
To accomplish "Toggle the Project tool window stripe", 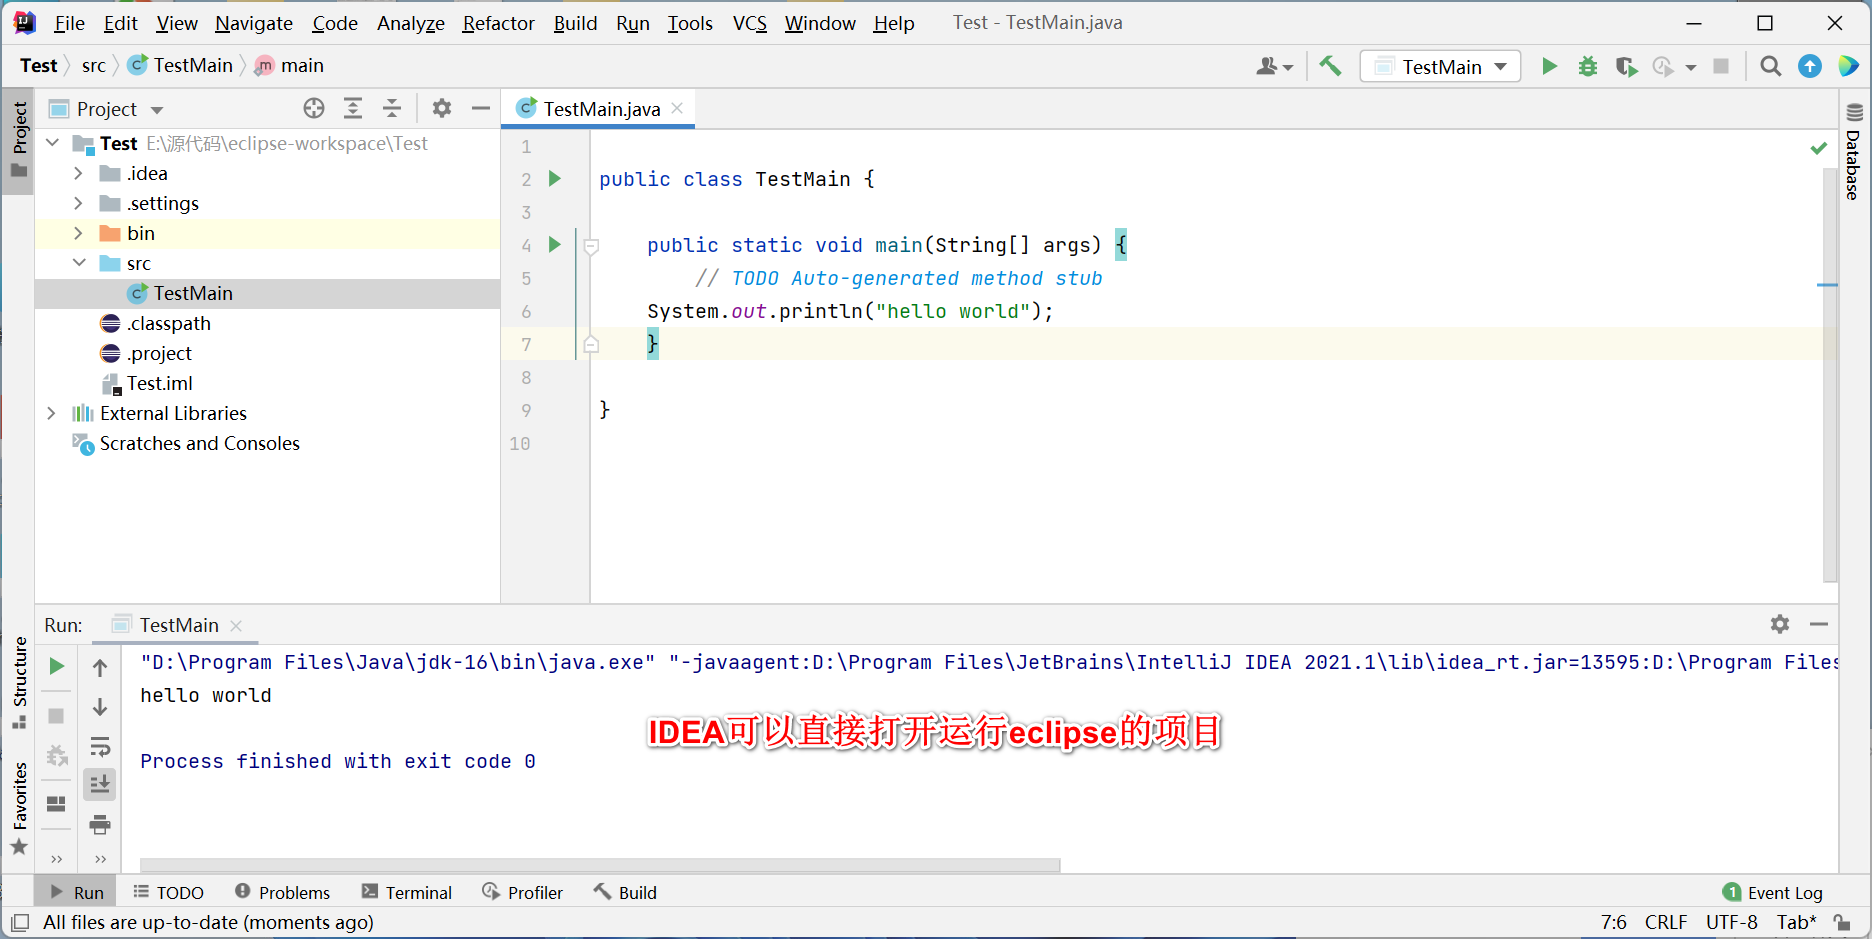I will (x=19, y=139).
